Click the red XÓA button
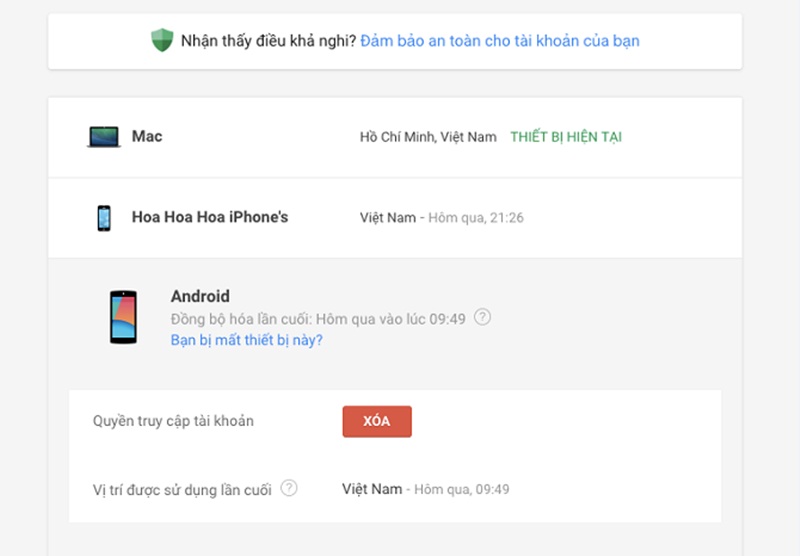Screen dimensions: 800x556 pyautogui.click(x=377, y=421)
